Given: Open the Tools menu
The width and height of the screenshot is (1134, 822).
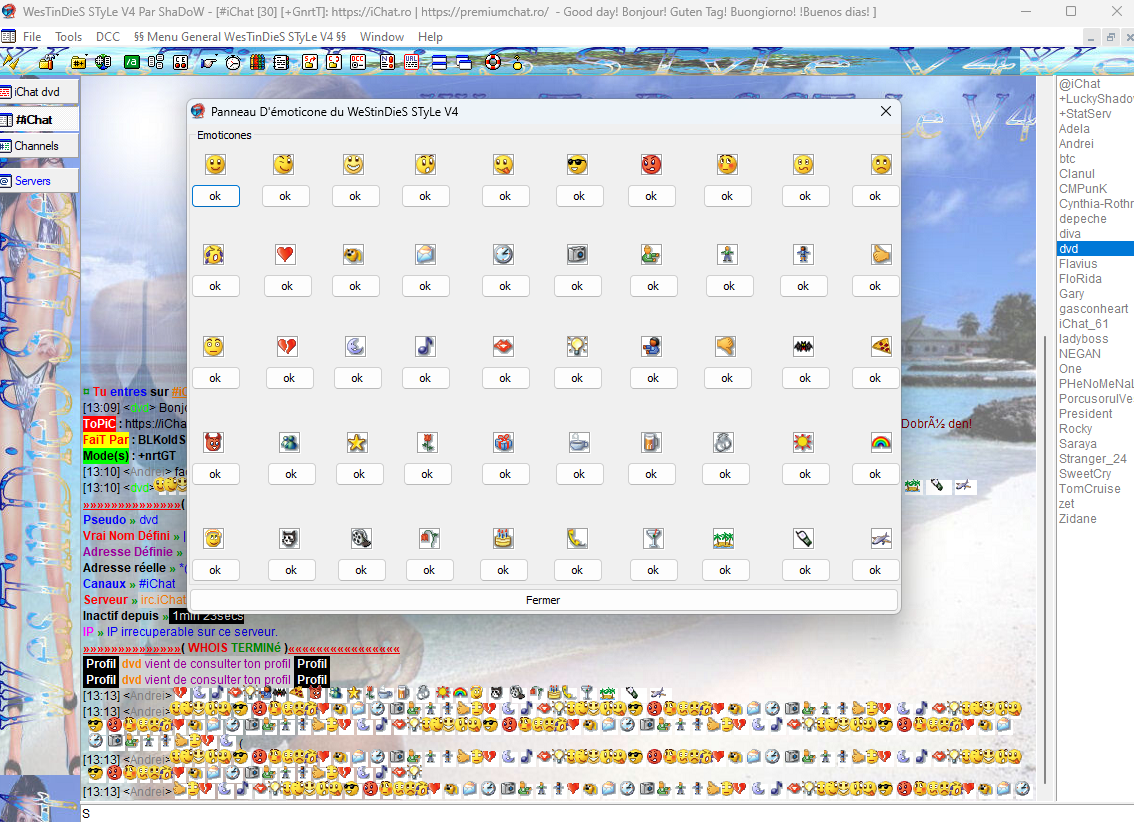Looking at the screenshot, I should tap(69, 37).
